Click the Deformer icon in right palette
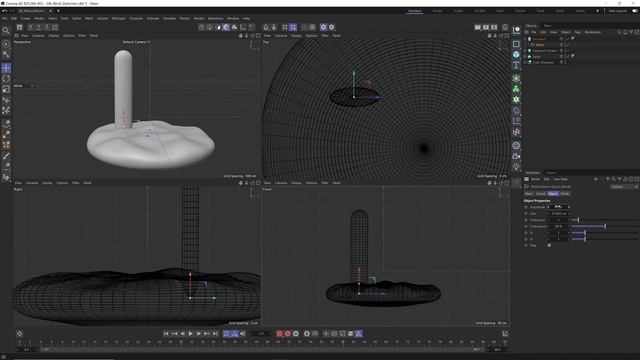Image resolution: width=640 pixels, height=360 pixels. click(x=516, y=110)
